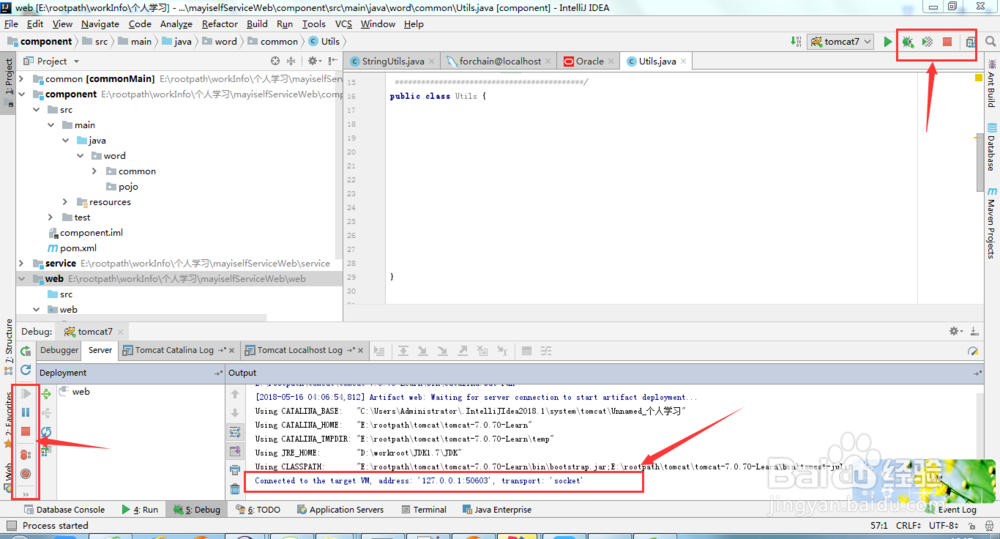Click the Update application icon in Debug panel
Viewport: 1000px width, 539px height.
tap(26, 370)
